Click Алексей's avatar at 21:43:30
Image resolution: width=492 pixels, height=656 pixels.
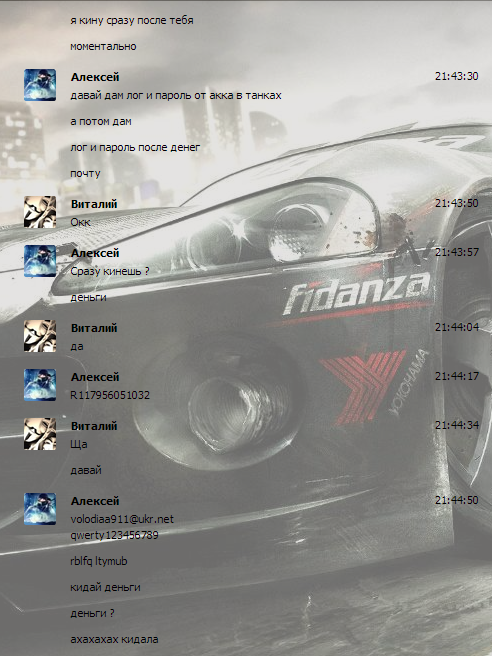(x=40, y=85)
